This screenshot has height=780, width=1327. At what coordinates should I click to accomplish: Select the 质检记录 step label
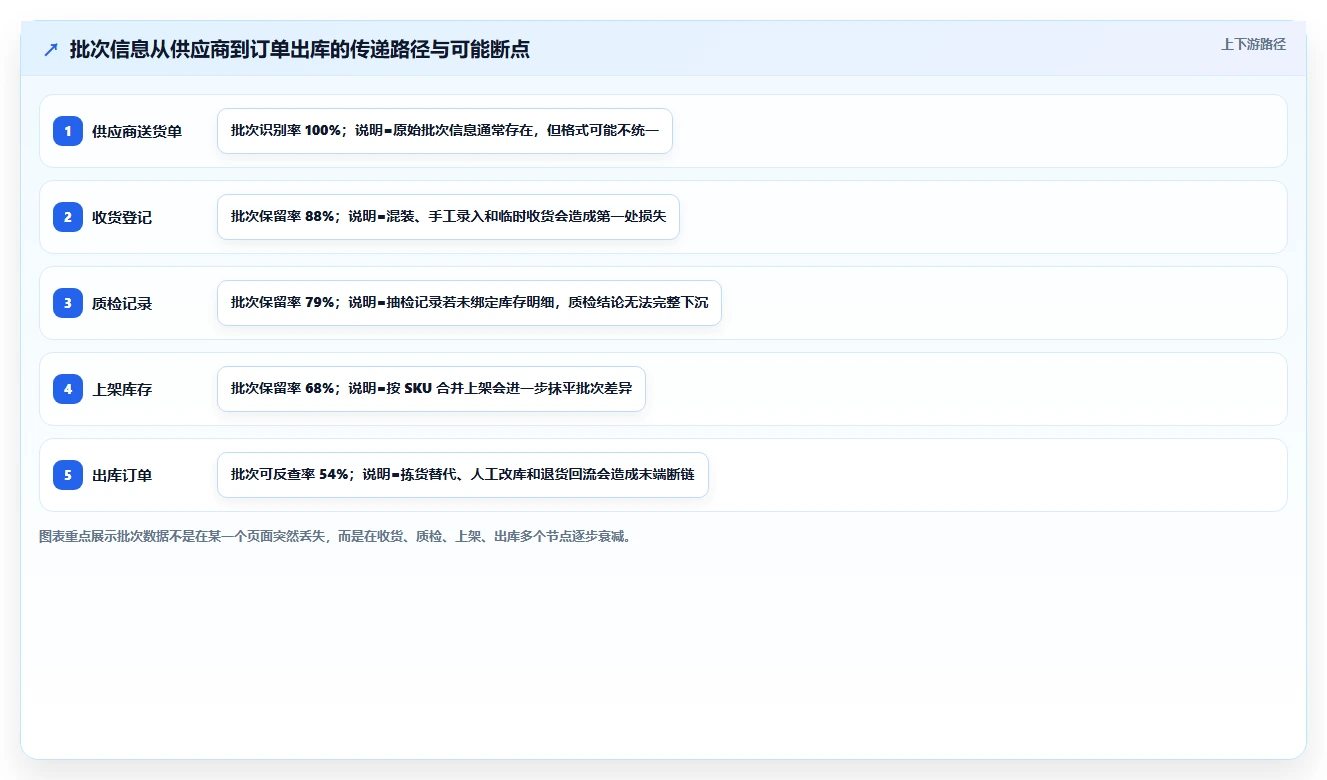[122, 303]
